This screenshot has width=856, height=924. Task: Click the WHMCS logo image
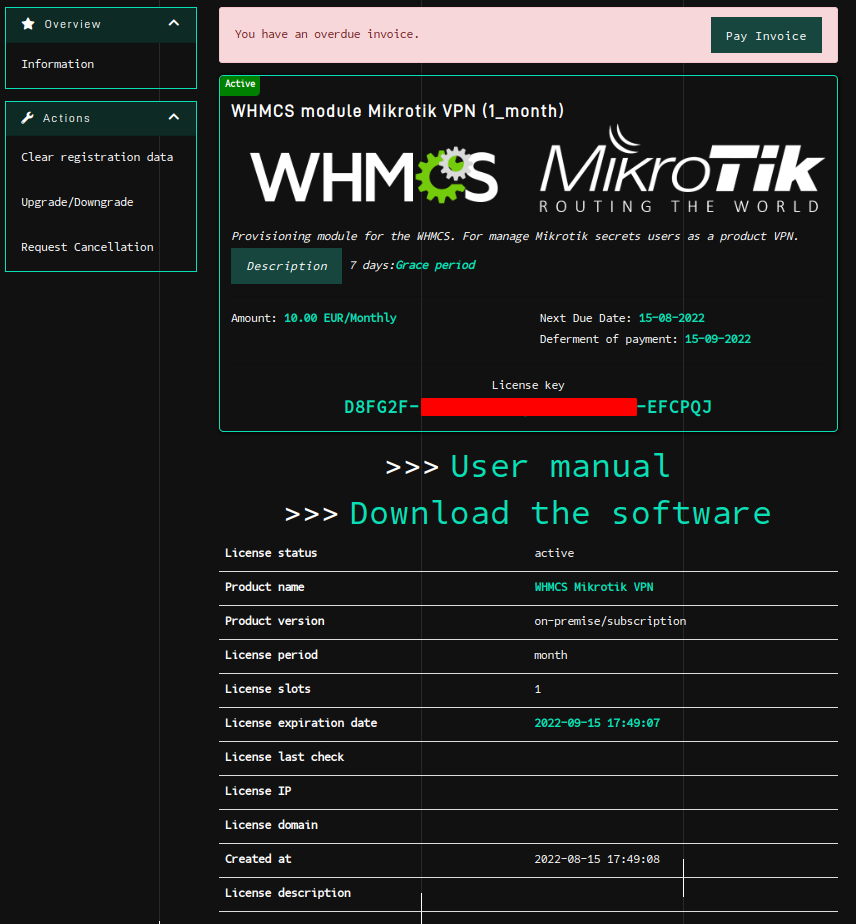(374, 175)
